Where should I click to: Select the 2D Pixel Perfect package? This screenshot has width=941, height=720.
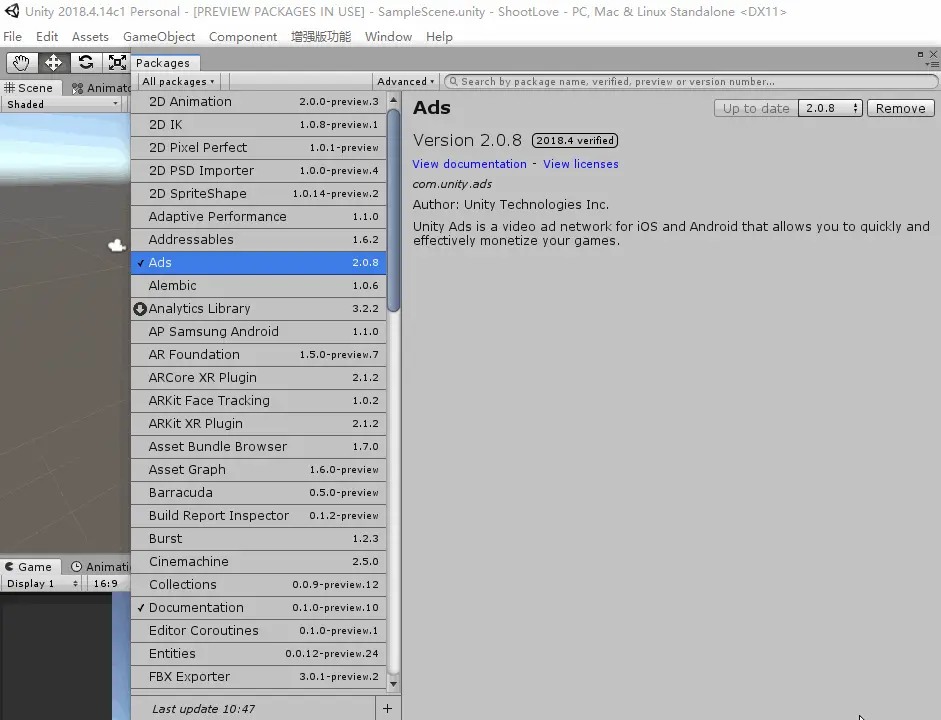point(259,148)
